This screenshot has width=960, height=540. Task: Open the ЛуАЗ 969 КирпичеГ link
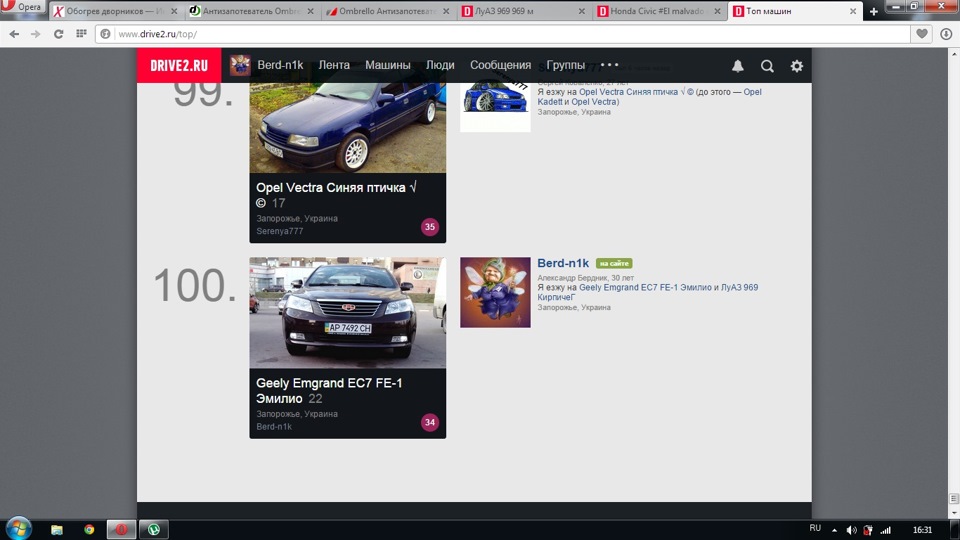[648, 292]
